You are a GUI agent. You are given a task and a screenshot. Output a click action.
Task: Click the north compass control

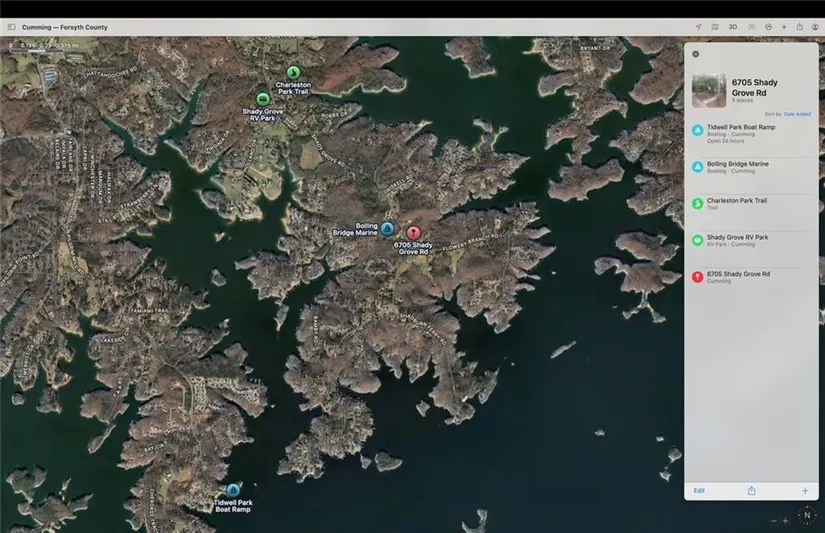[x=807, y=517]
